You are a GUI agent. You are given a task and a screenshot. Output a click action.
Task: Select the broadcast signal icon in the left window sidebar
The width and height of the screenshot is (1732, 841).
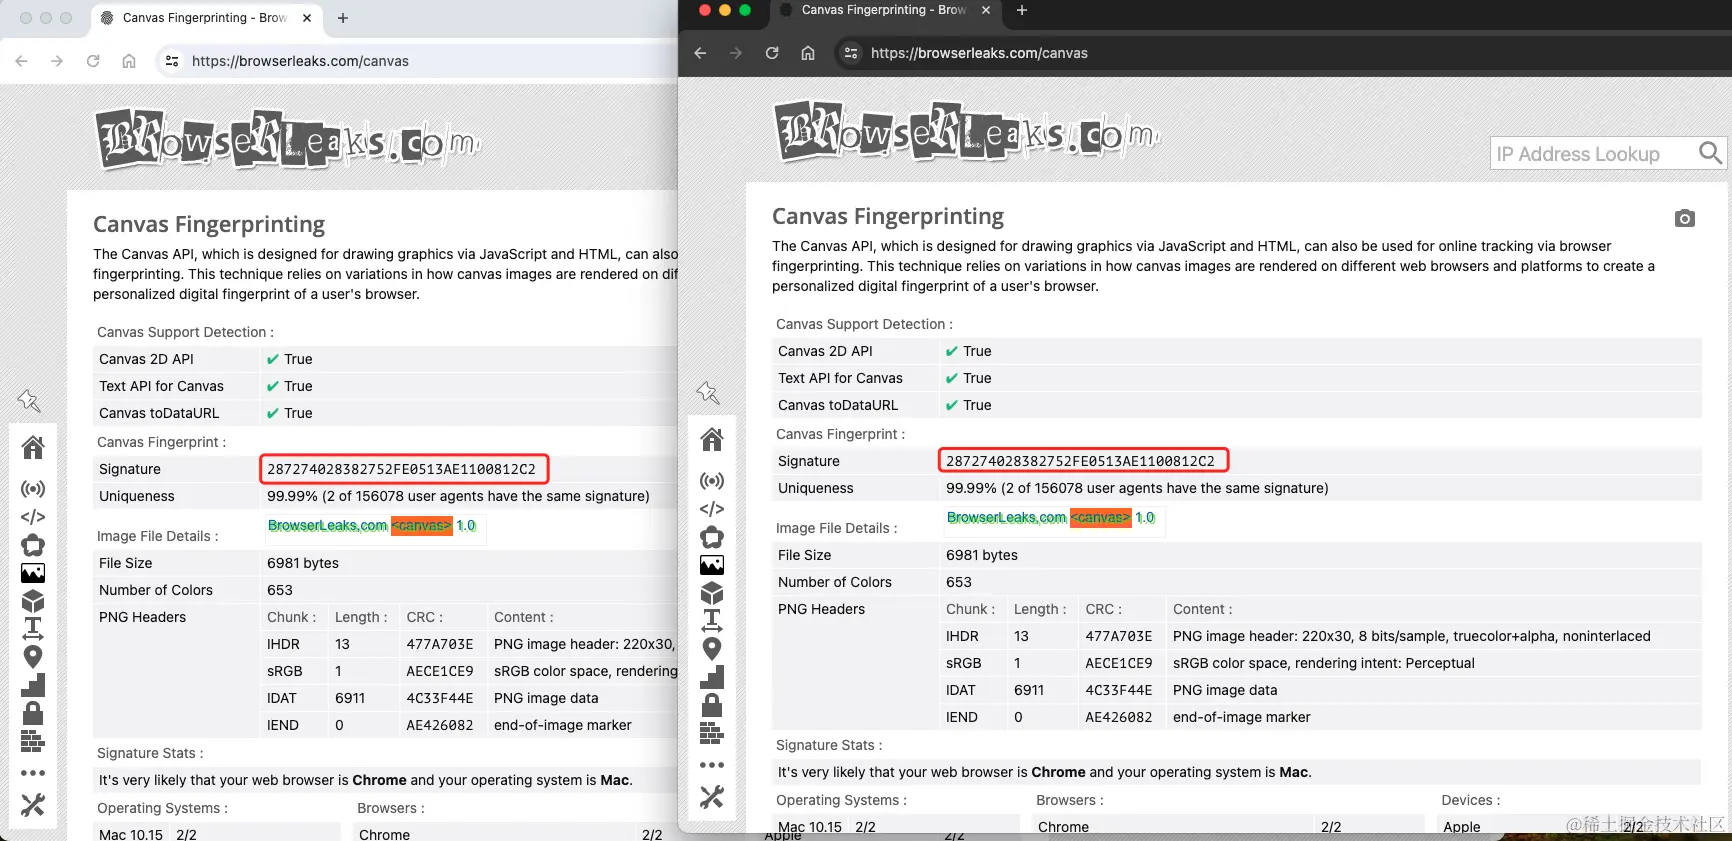click(33, 489)
